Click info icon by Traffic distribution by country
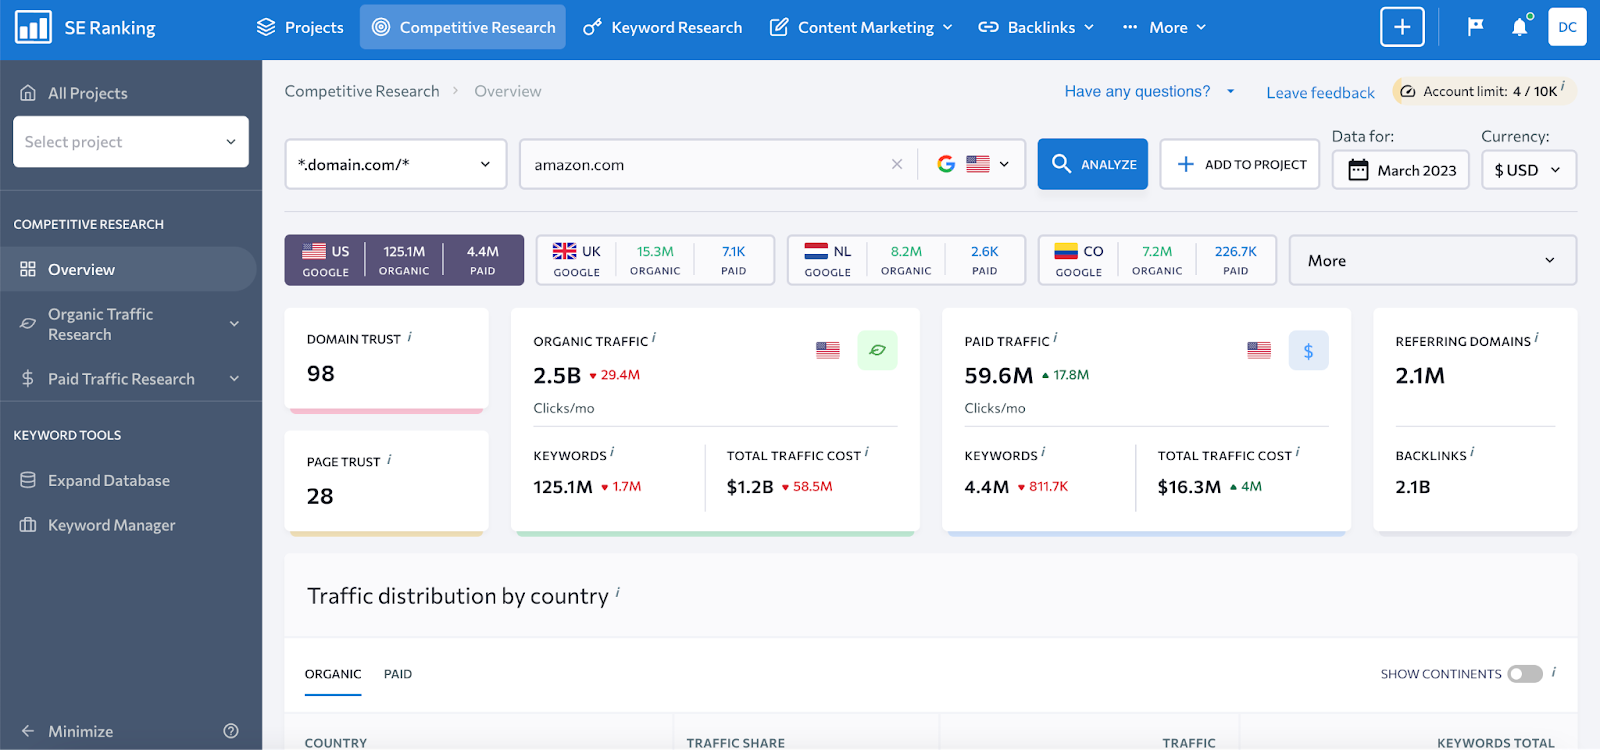 click(617, 593)
